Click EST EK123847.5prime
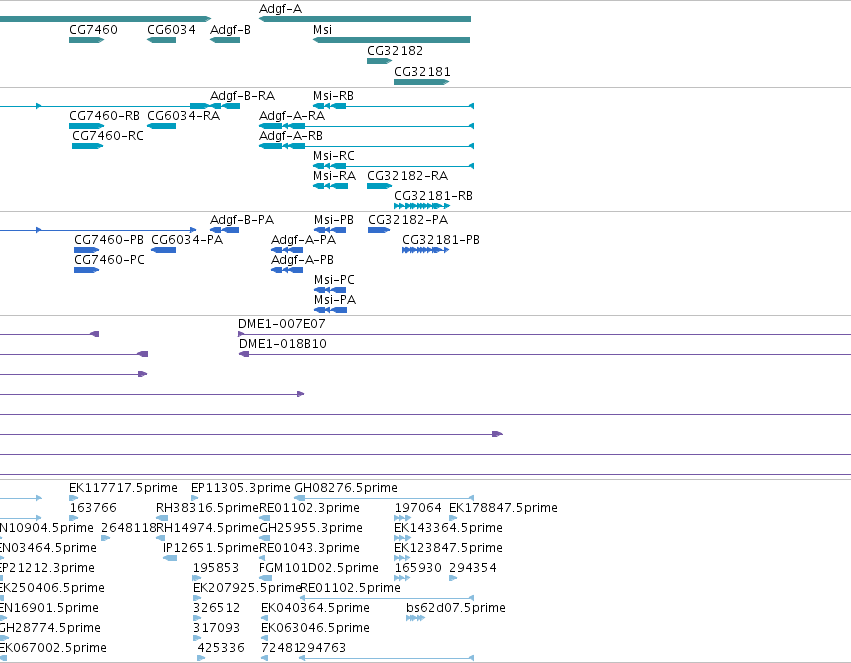Screen dimensions: 851x663 click(402, 558)
